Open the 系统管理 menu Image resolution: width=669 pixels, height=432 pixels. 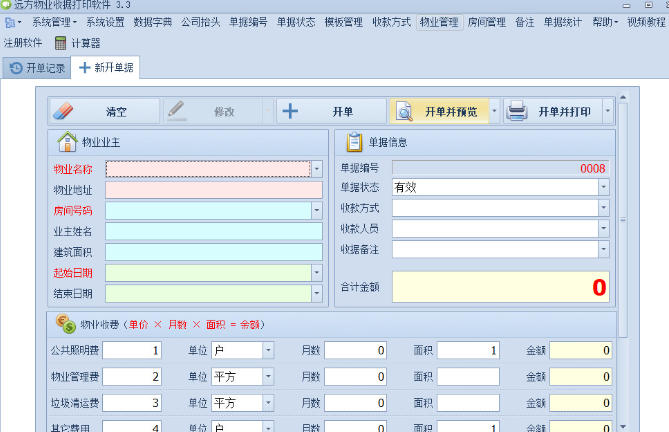coord(54,22)
